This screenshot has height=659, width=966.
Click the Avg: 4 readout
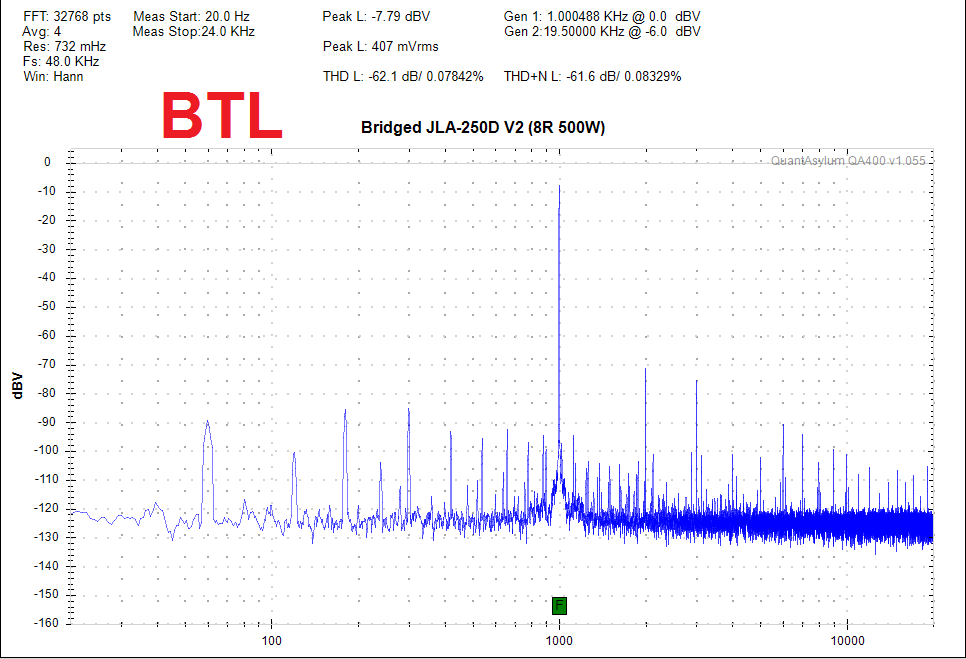[41, 31]
